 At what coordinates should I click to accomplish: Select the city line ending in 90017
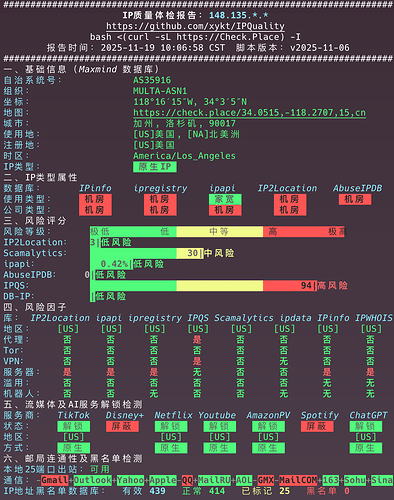click(184, 123)
